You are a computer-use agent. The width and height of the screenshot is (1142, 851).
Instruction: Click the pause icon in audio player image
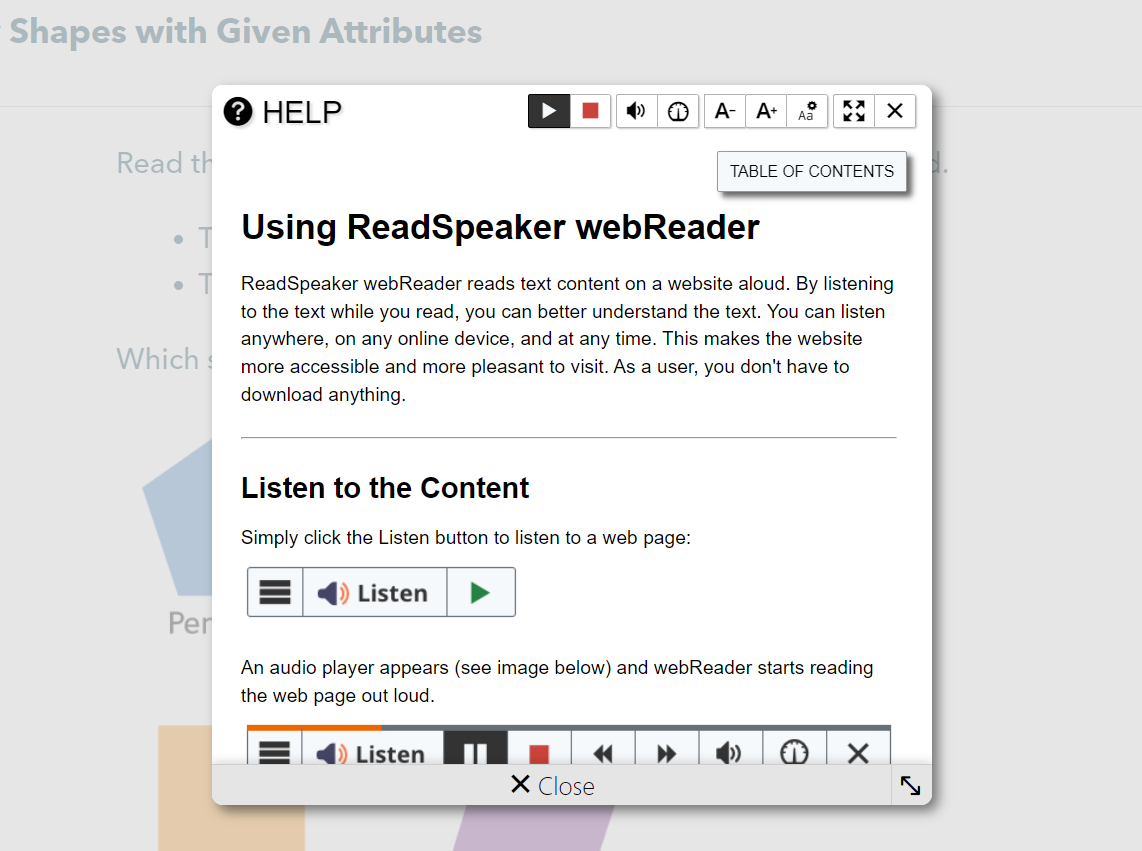pyautogui.click(x=476, y=749)
